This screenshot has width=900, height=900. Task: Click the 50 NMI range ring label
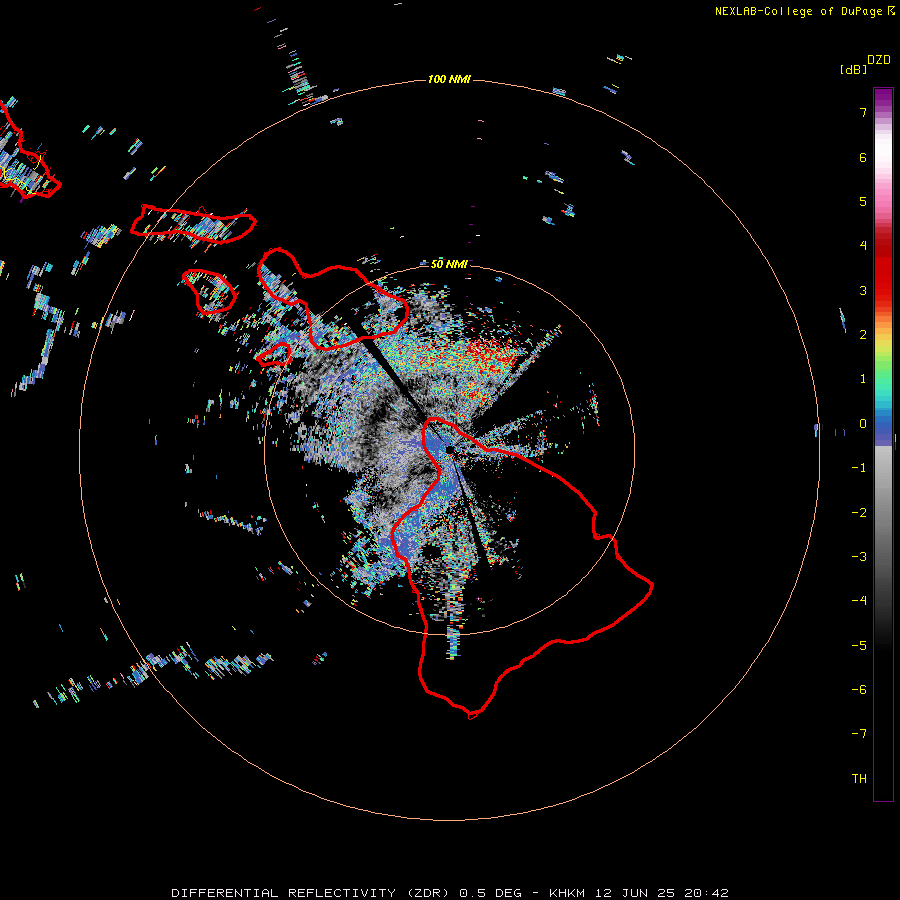(x=449, y=264)
